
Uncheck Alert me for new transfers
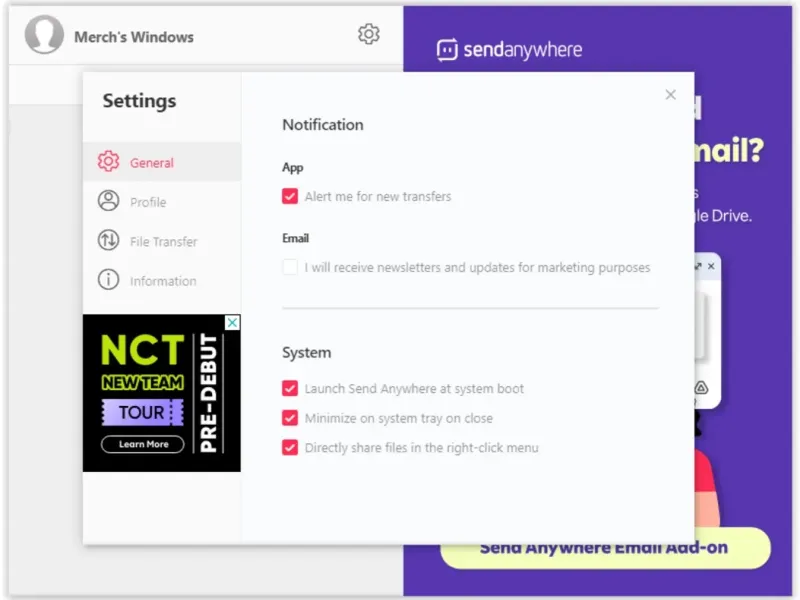[x=290, y=196]
